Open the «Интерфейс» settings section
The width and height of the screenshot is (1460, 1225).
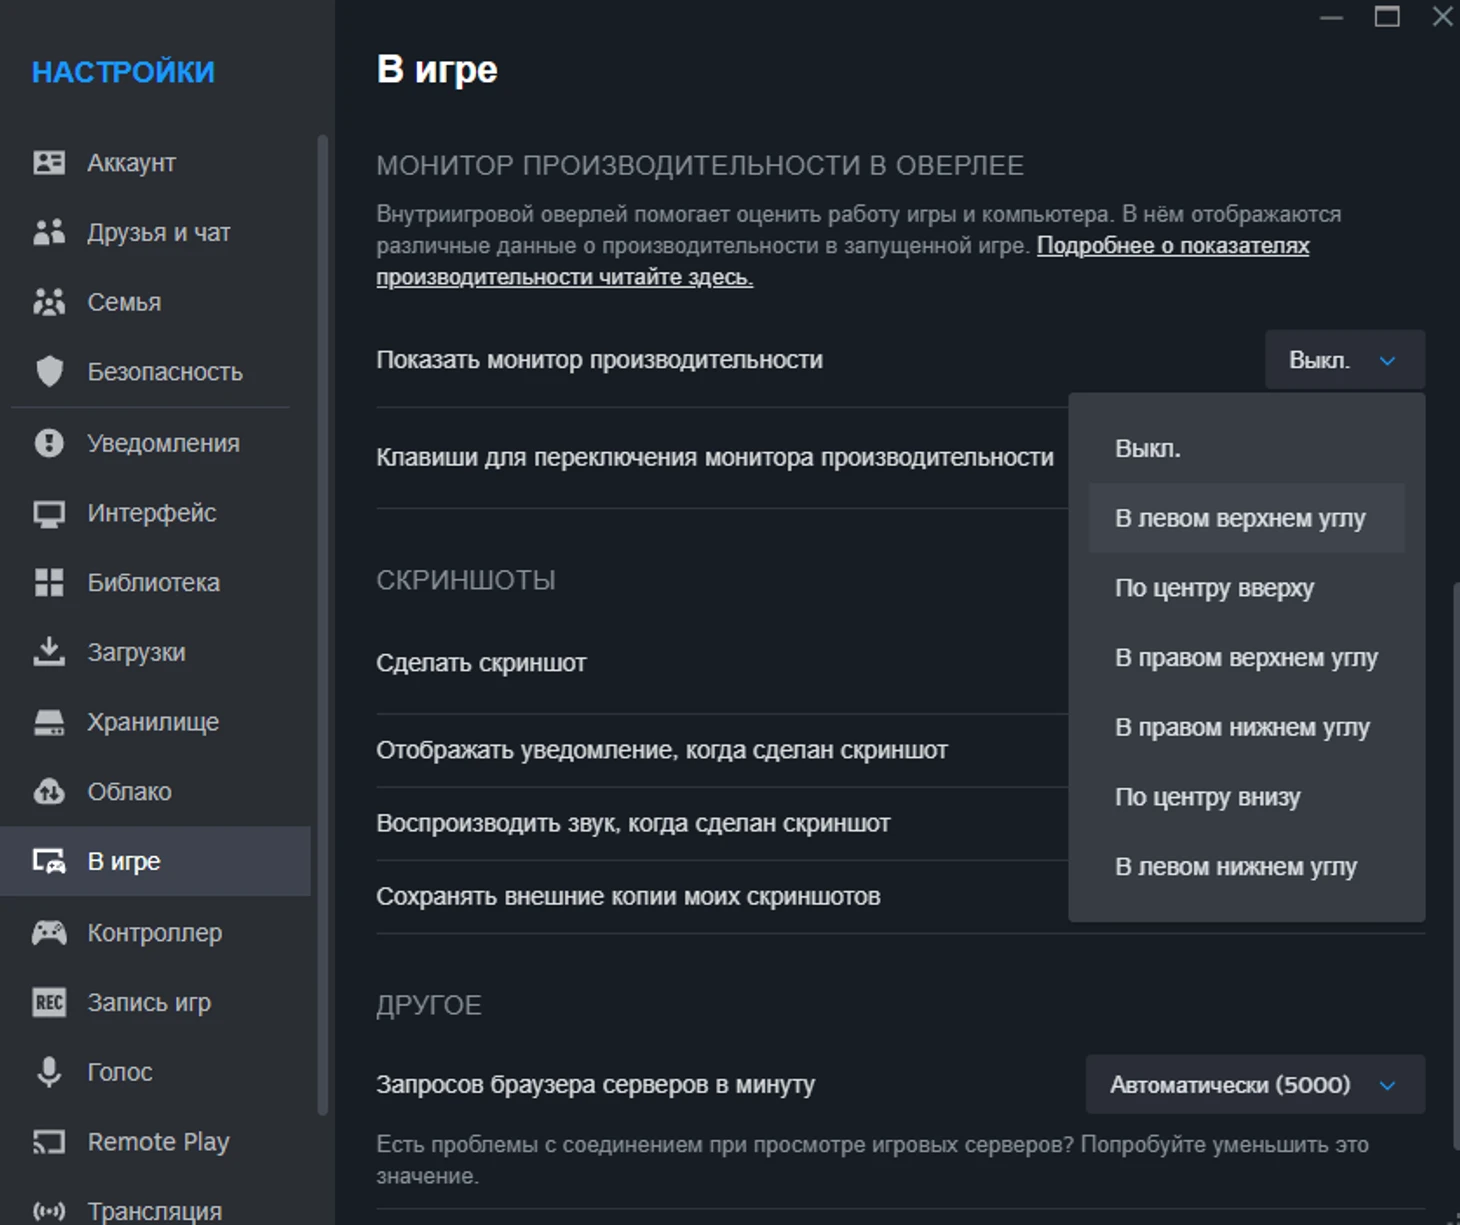pos(152,513)
